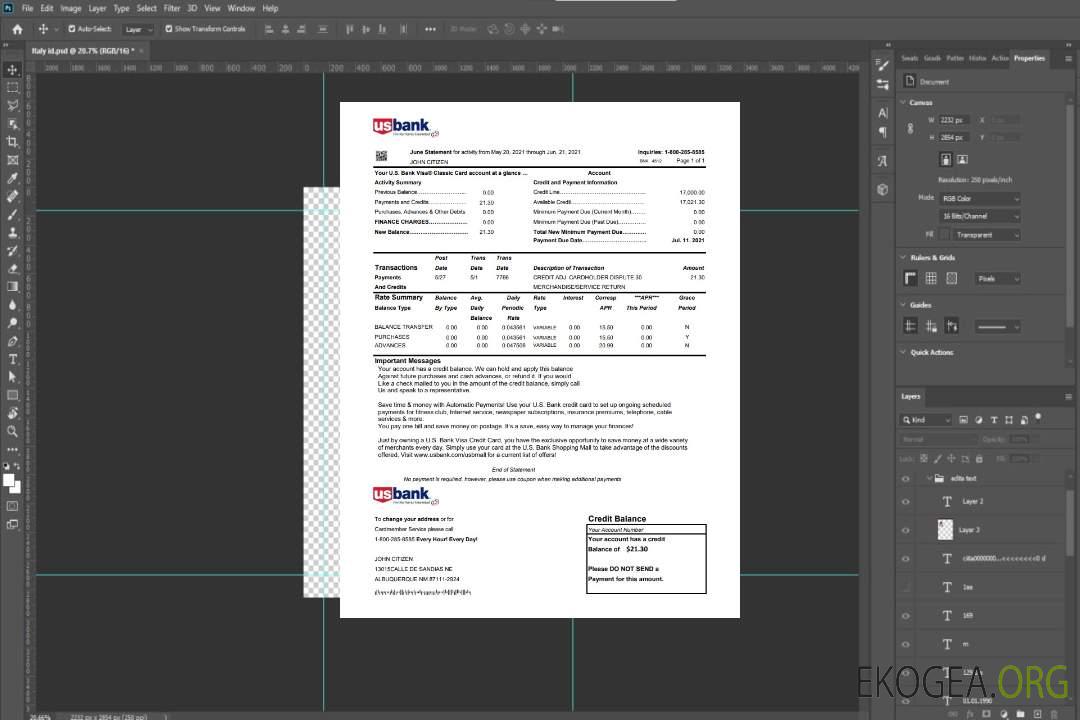
Task: Open the 3D panel cube icon
Action: (x=882, y=189)
